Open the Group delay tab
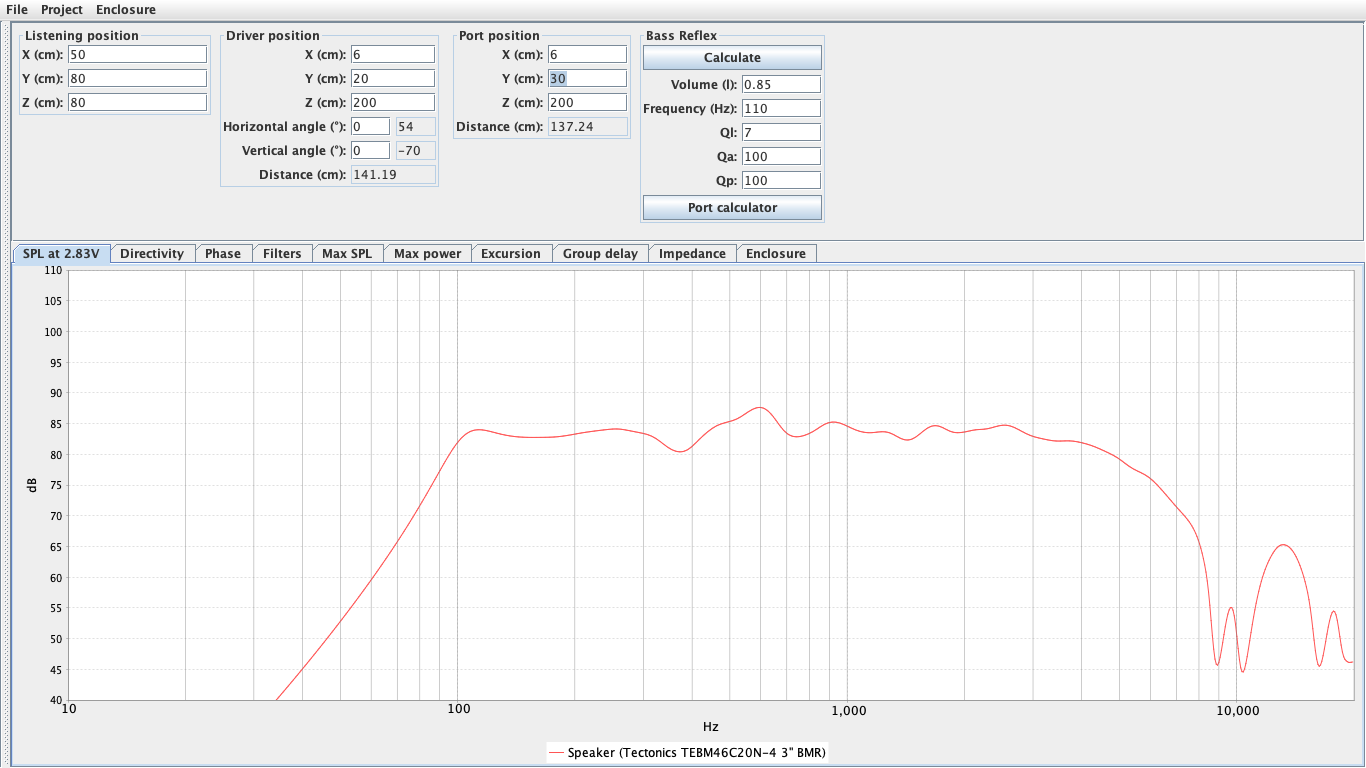The height and width of the screenshot is (768, 1366). point(599,253)
